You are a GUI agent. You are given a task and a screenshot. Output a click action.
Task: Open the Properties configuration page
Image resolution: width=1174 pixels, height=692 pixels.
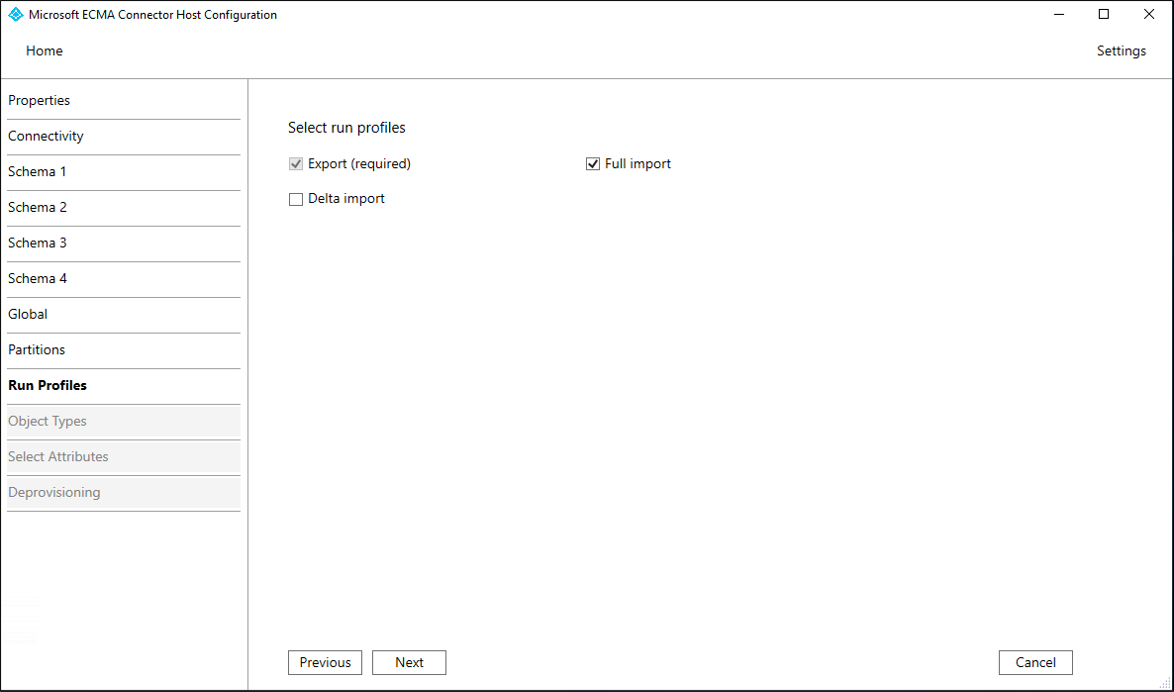39,100
